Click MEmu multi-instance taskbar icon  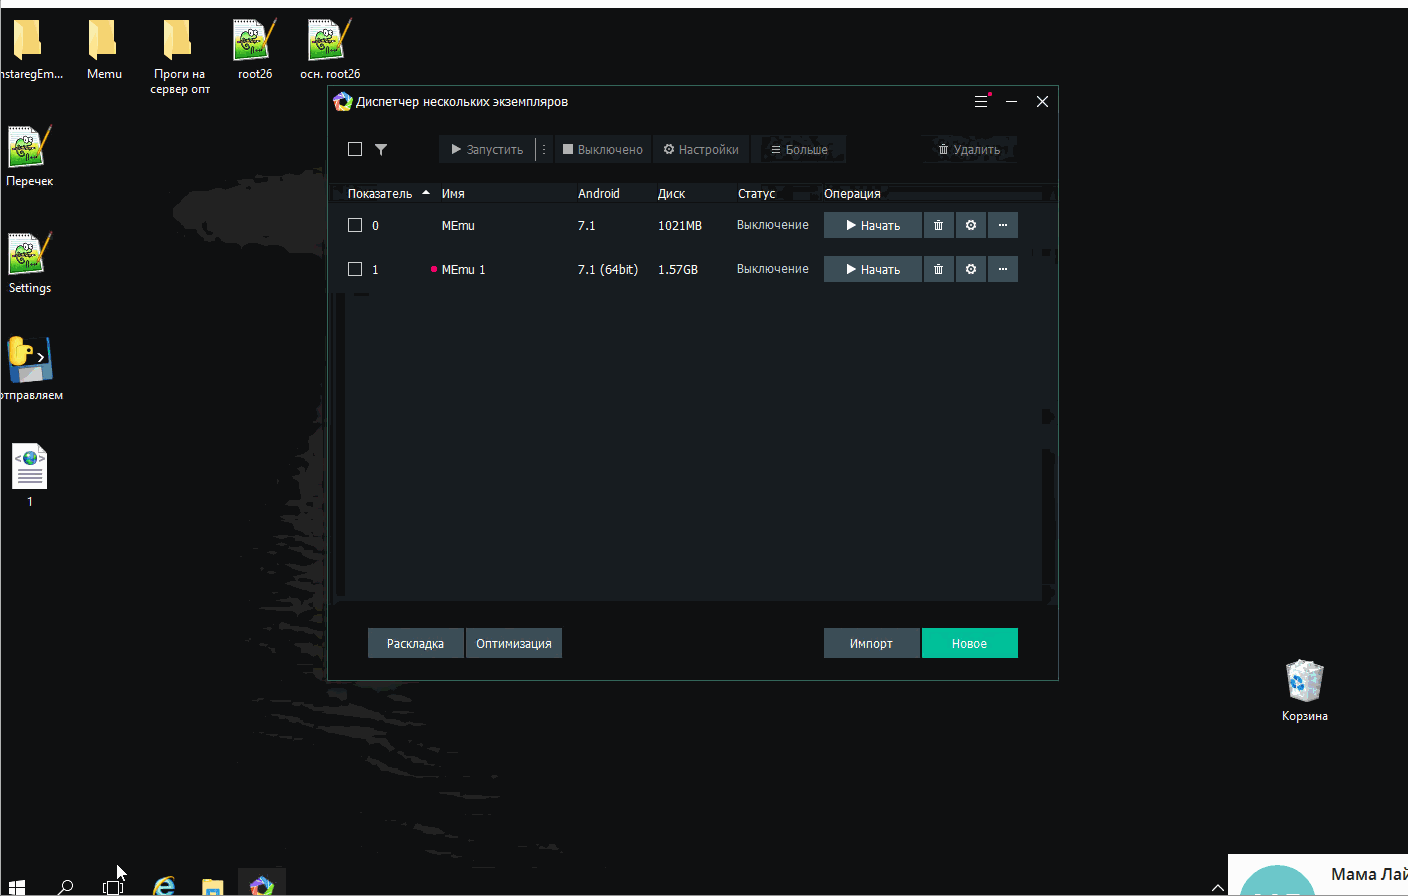pyautogui.click(x=262, y=885)
